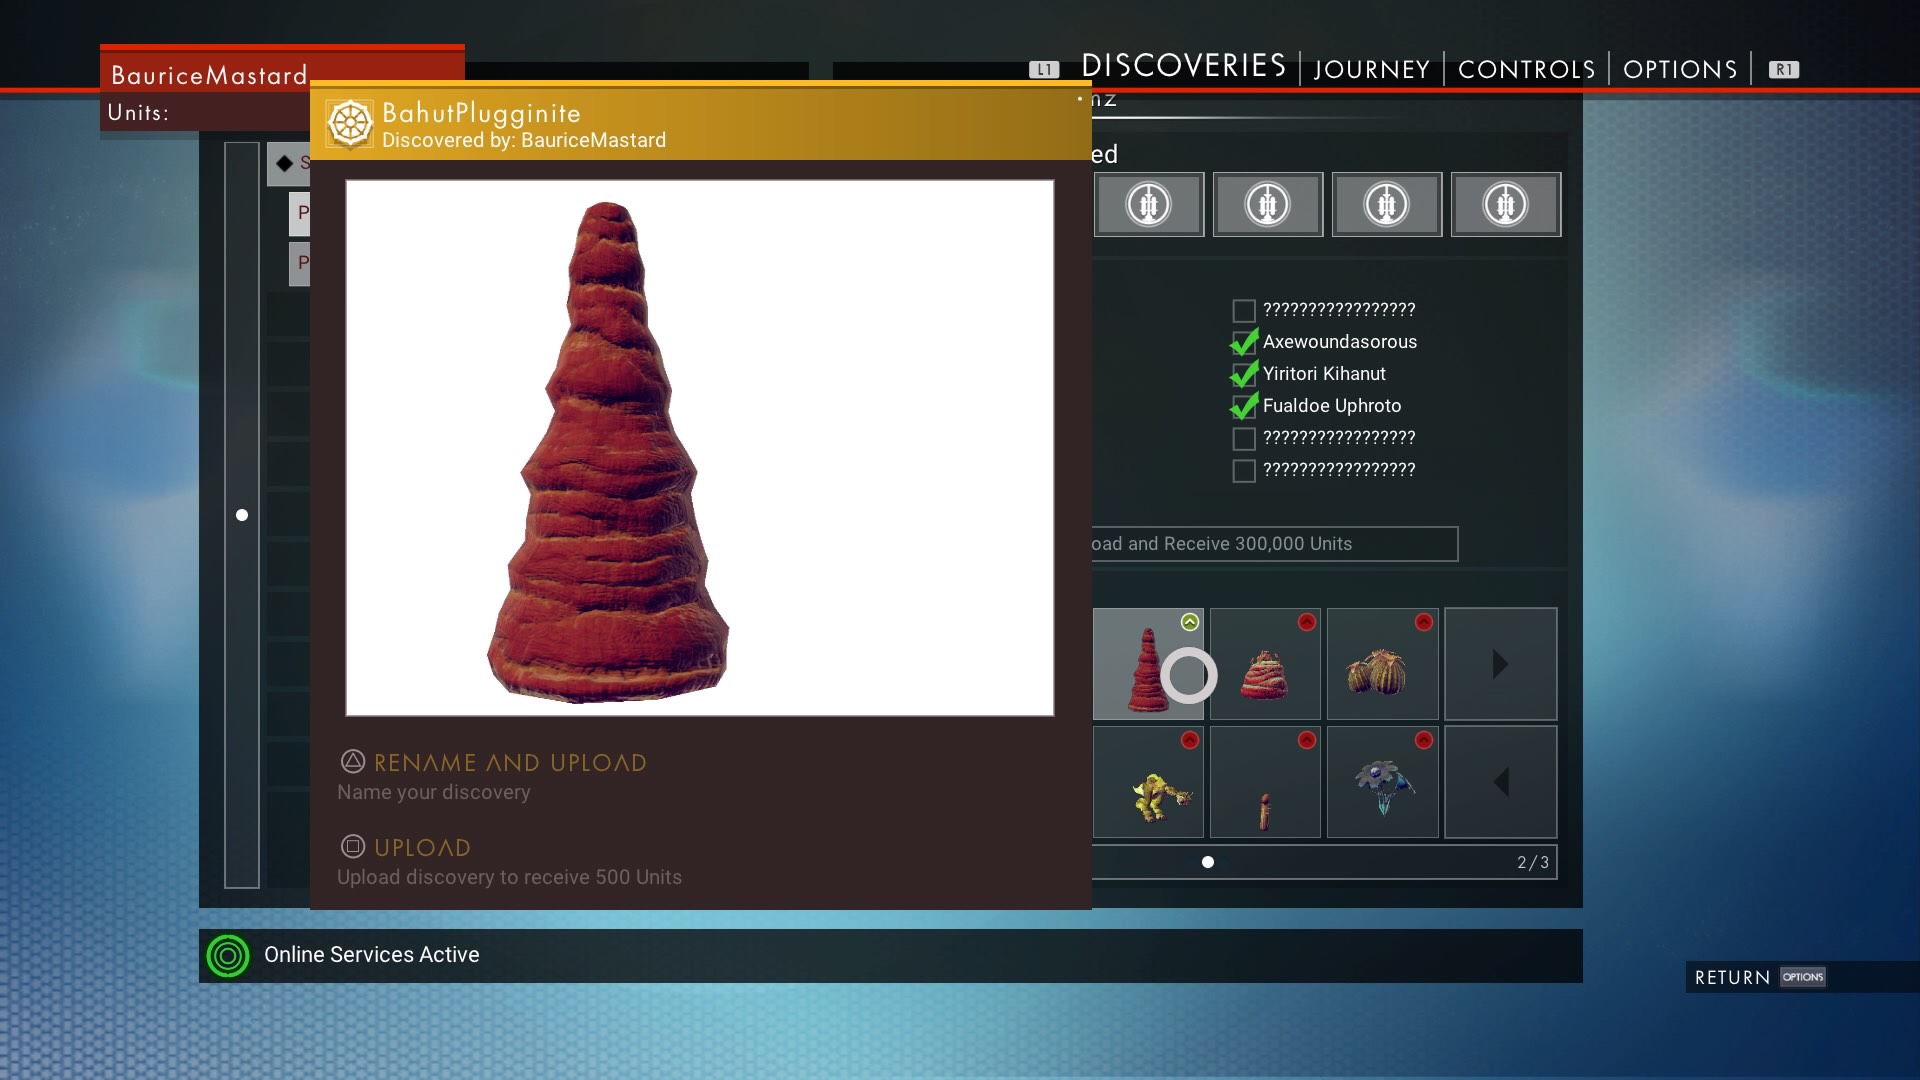
Task: Select Rename and Upload option
Action: tap(510, 763)
